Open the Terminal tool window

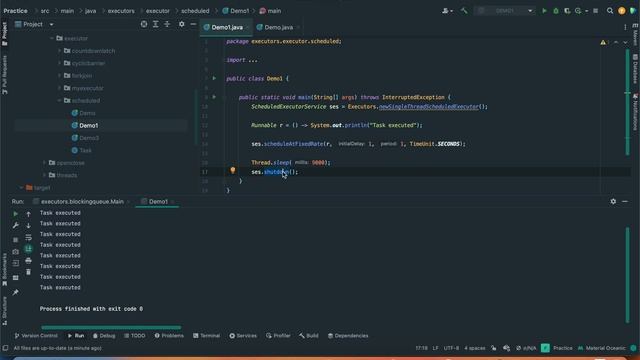(x=207, y=336)
